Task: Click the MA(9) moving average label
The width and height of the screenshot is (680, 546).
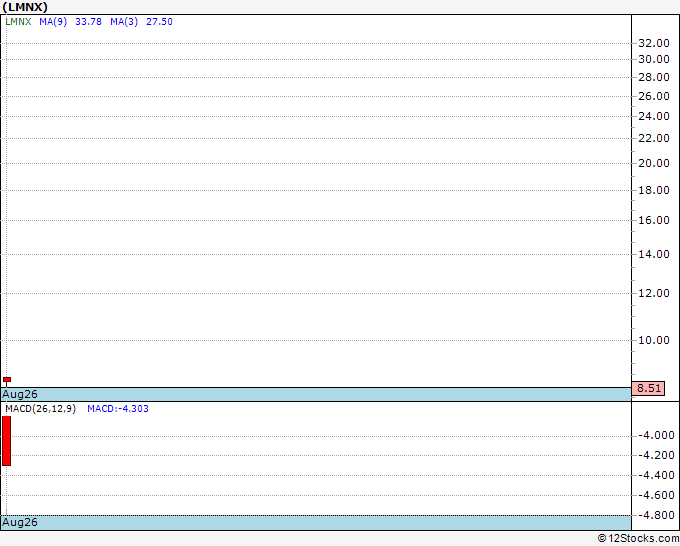Action: pos(53,22)
